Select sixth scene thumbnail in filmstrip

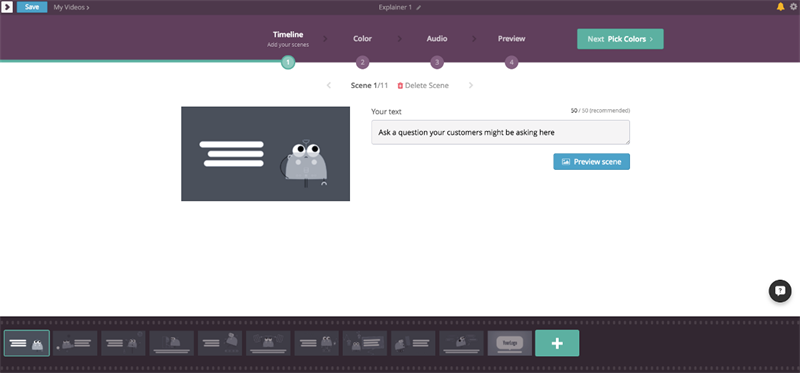point(268,343)
